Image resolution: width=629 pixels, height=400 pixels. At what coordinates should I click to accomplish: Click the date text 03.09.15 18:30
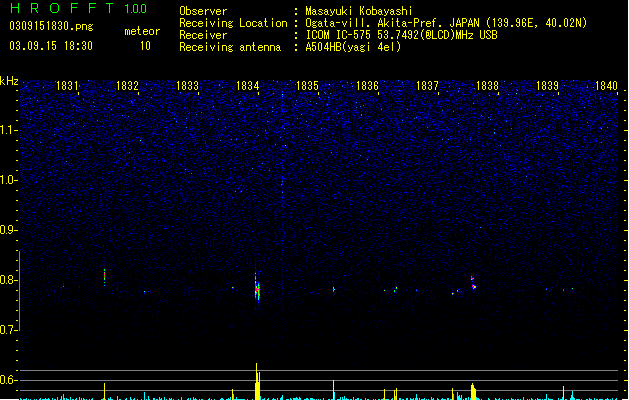[x=51, y=46]
